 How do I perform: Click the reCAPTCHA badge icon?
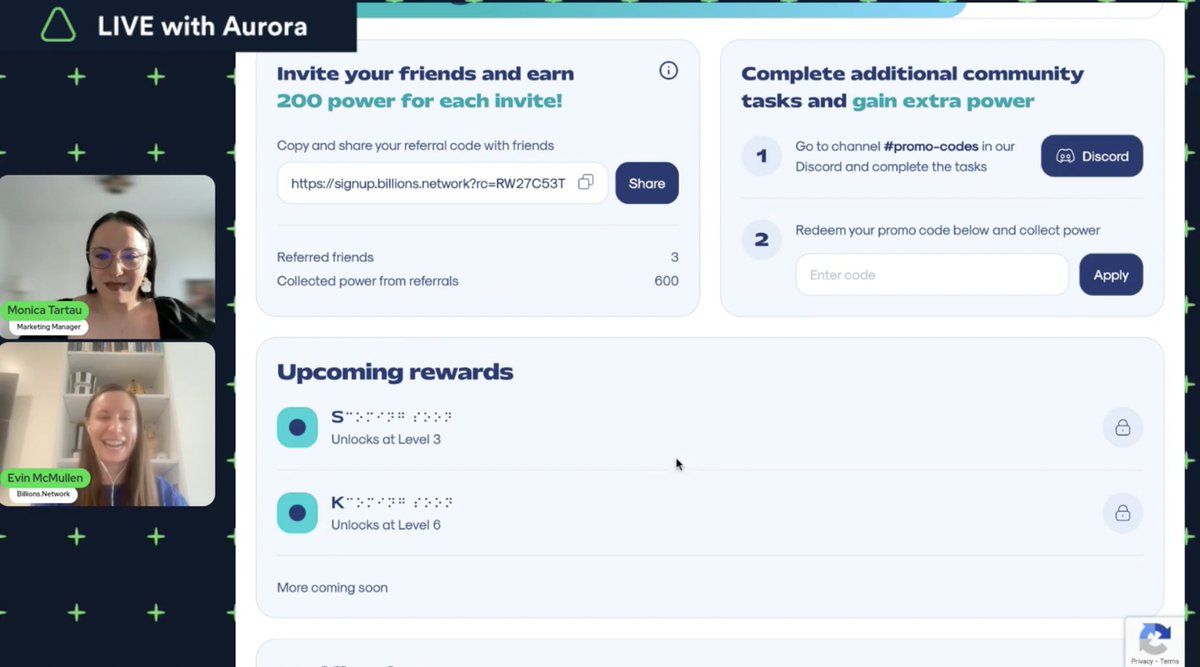coord(1155,638)
